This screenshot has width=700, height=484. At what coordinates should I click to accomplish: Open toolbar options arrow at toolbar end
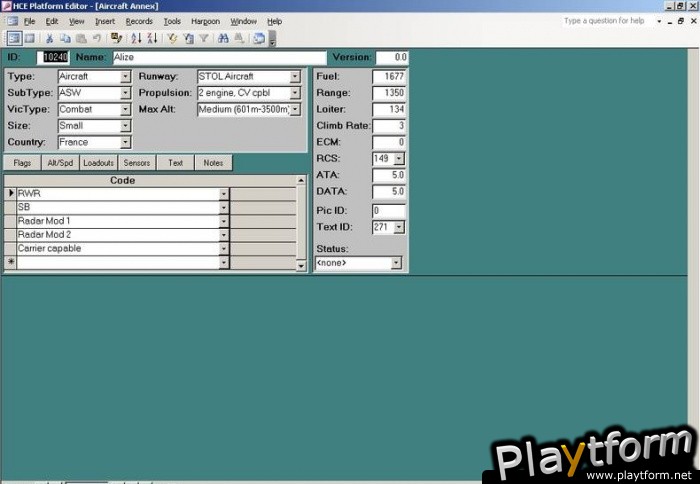[272, 39]
